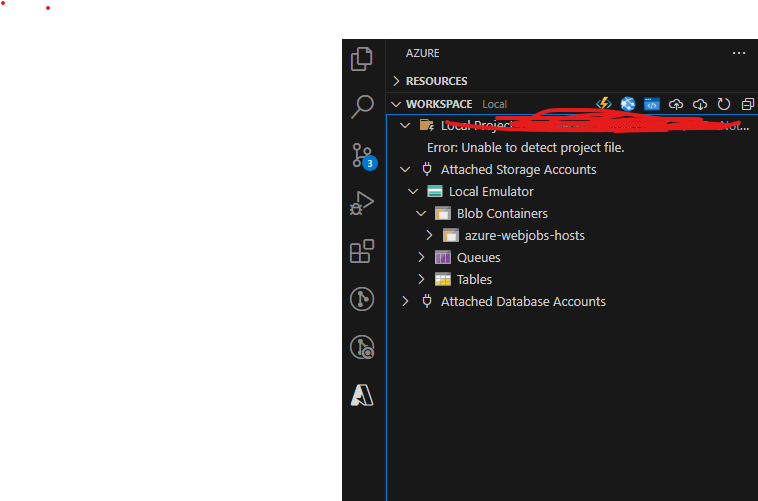Collapse the Local Project node
758x501 pixels.
(x=405, y=125)
